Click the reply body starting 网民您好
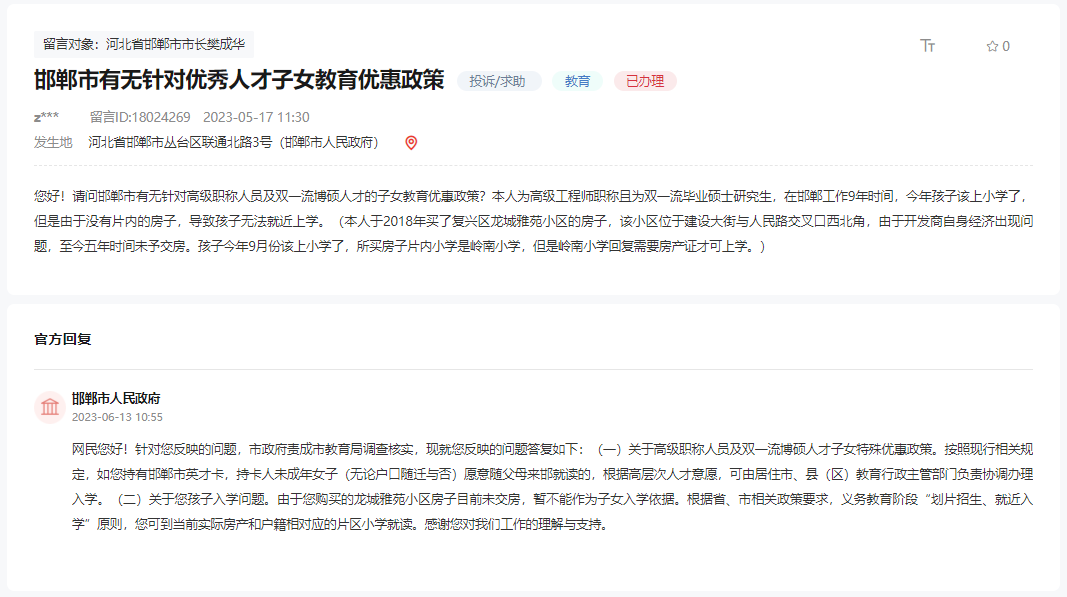Screen dimensions: 1067x597 click(553, 487)
